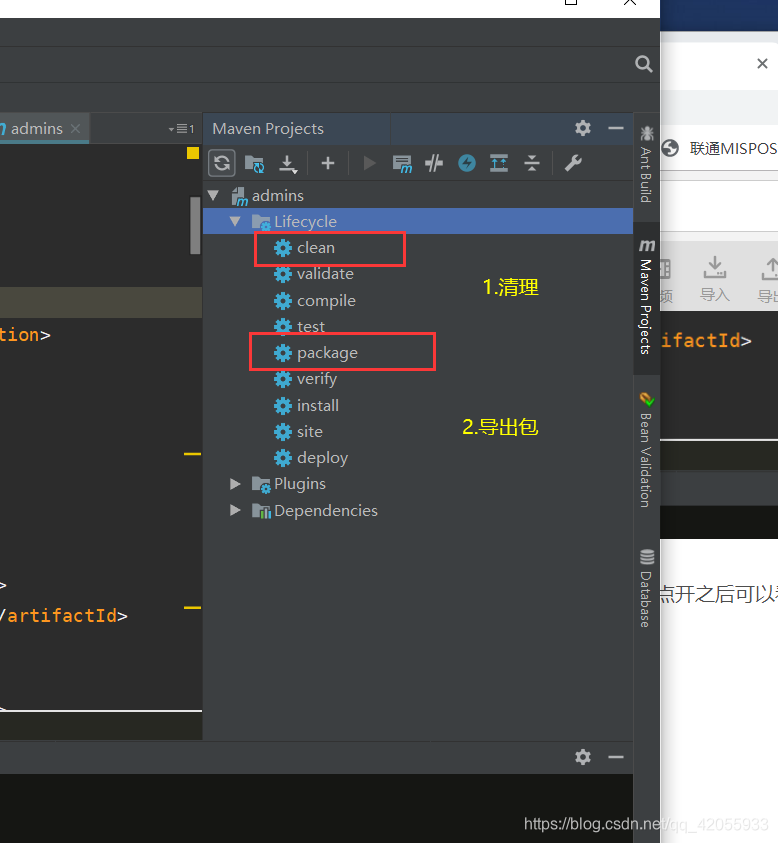Click 导入 import button in browser window
Viewport: 778px width, 843px height.
point(715,278)
